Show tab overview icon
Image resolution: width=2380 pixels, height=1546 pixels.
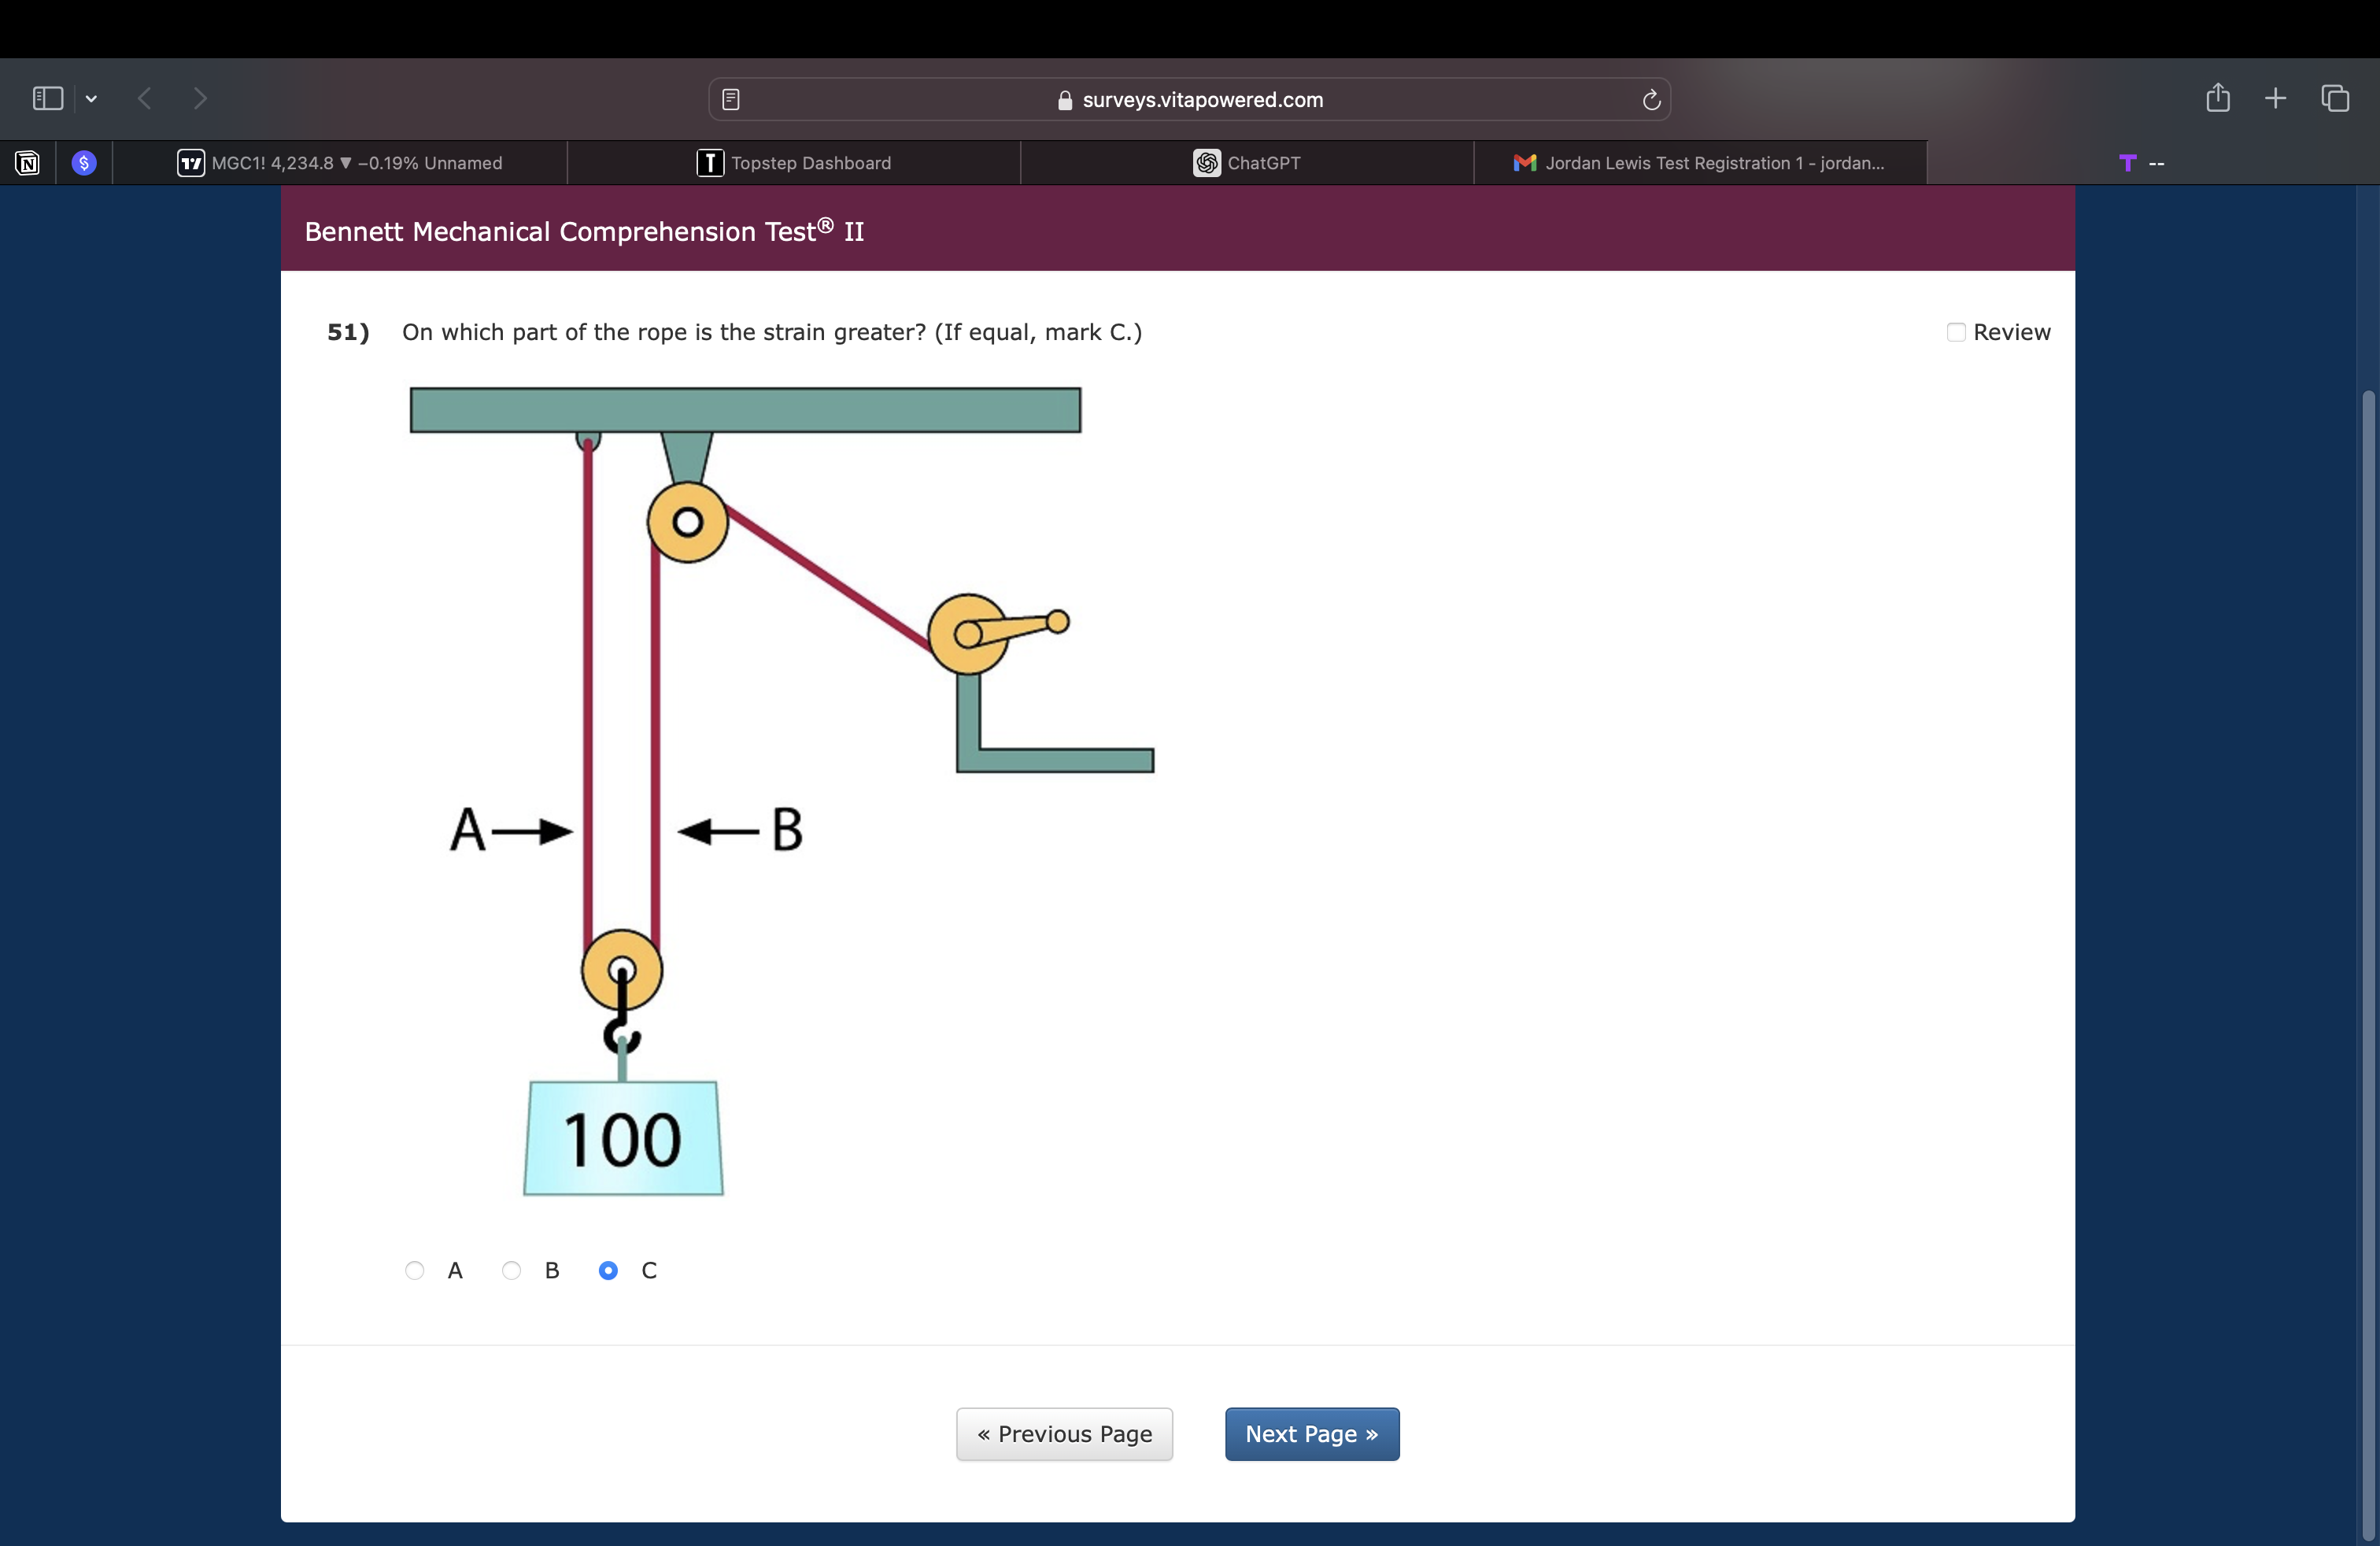(2335, 98)
